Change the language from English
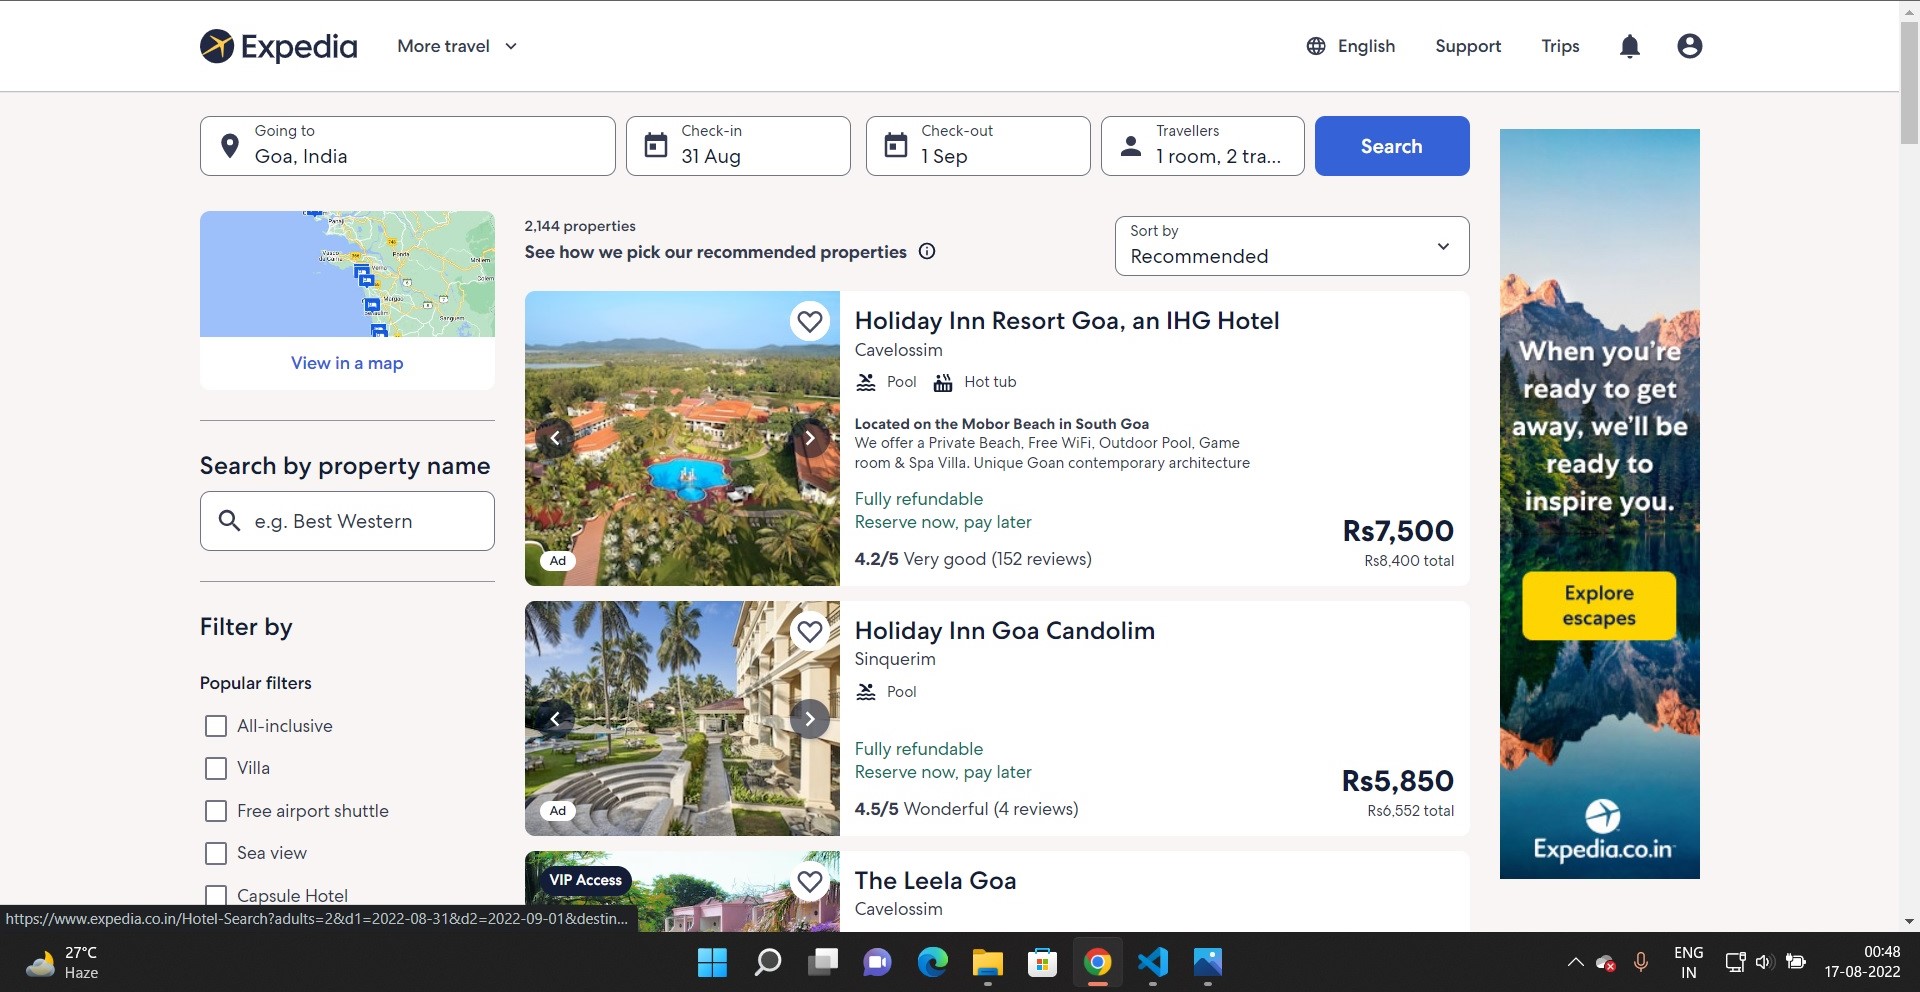The height and width of the screenshot is (992, 1920). (x=1351, y=46)
